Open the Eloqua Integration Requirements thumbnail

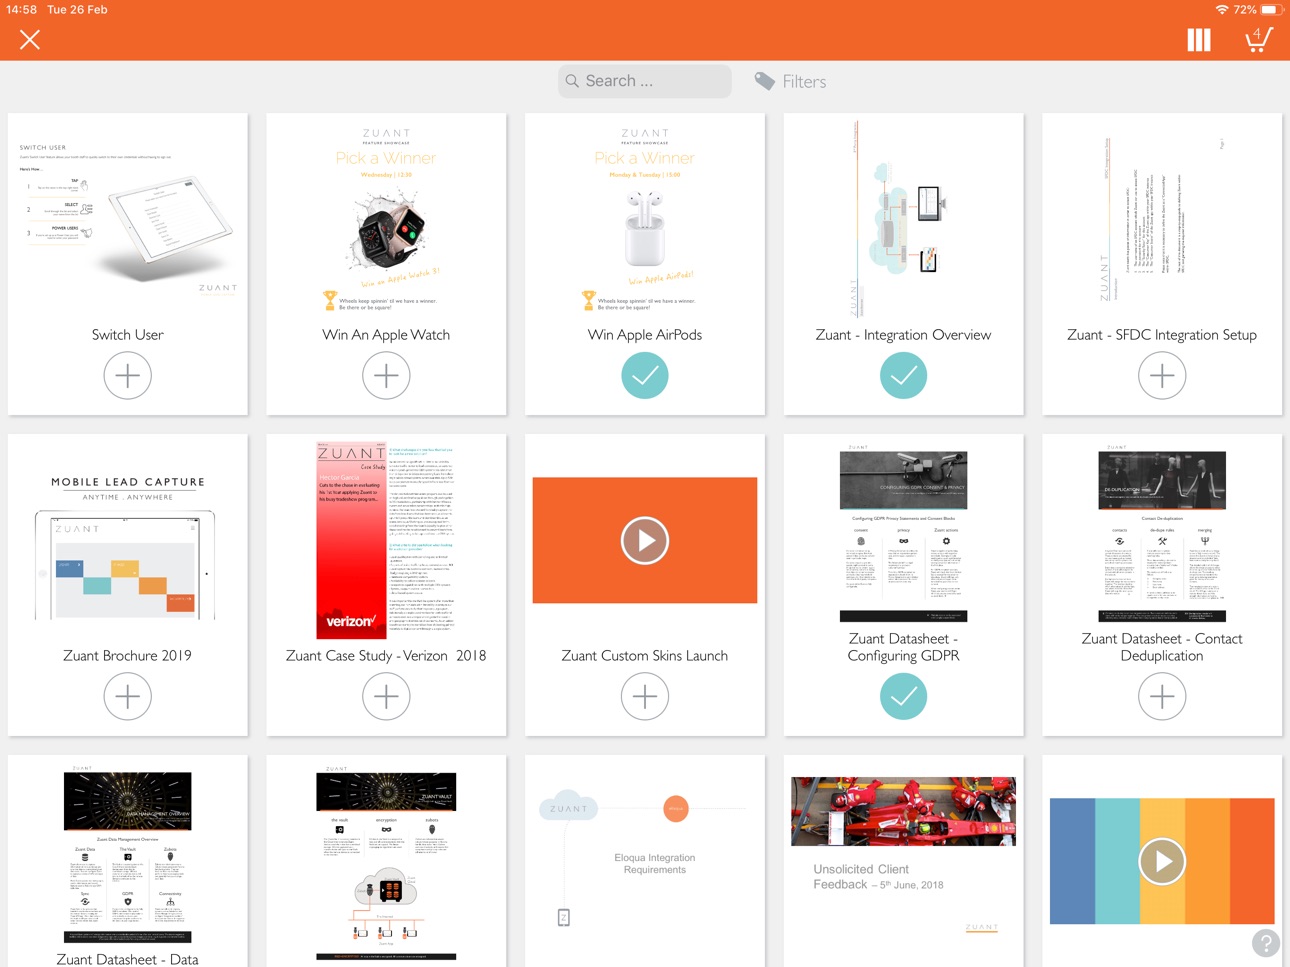click(645, 862)
